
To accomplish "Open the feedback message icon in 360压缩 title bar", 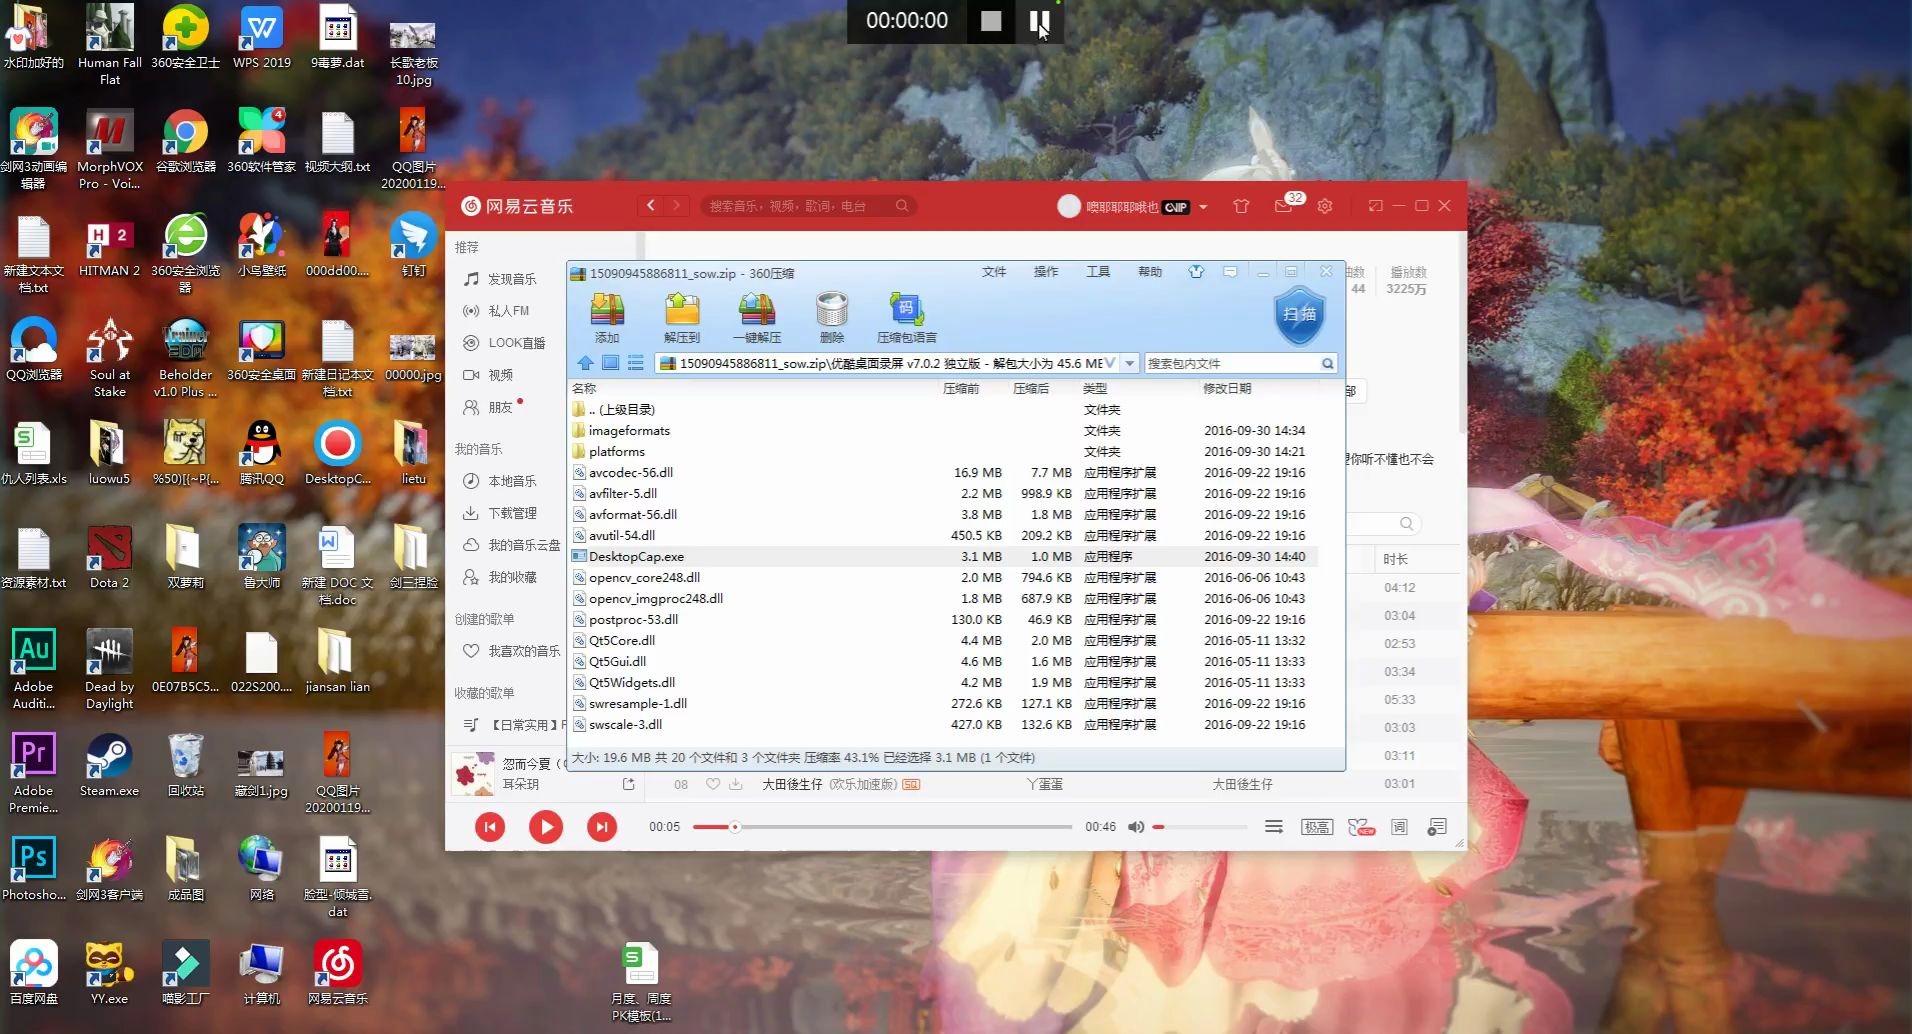I will (1230, 271).
